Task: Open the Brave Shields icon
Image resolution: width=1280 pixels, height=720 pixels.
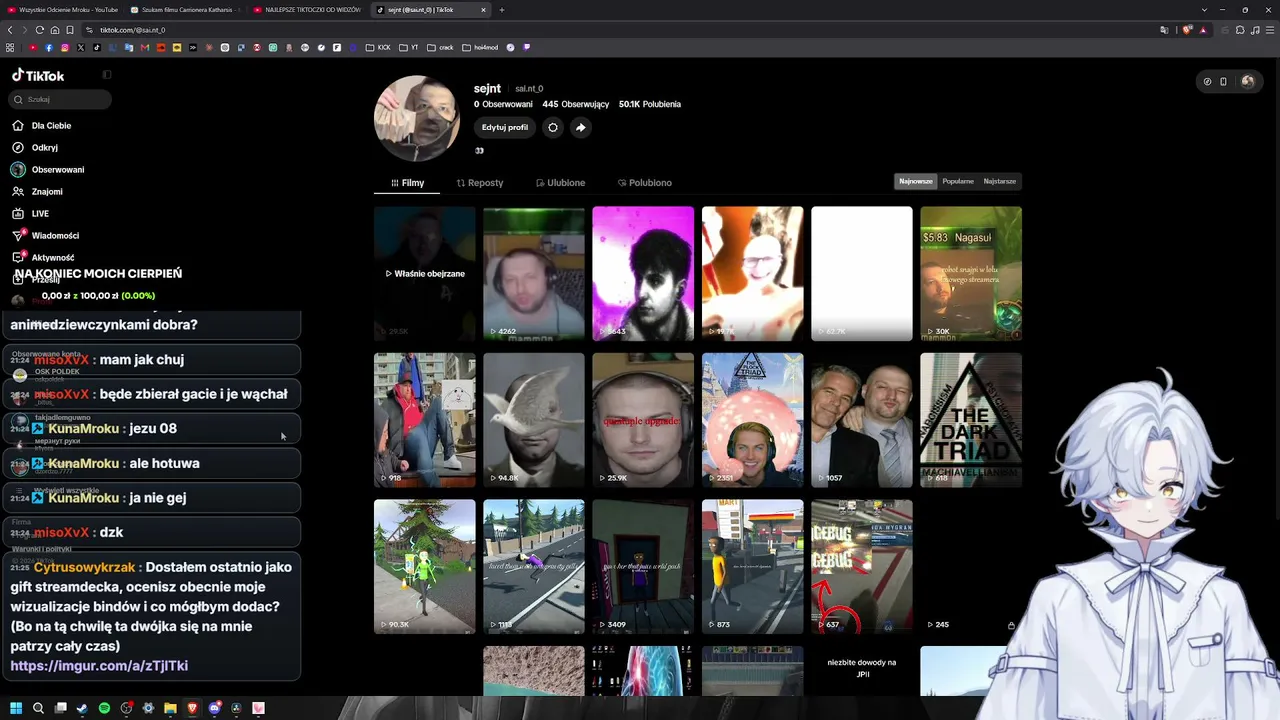Action: coord(1187,30)
